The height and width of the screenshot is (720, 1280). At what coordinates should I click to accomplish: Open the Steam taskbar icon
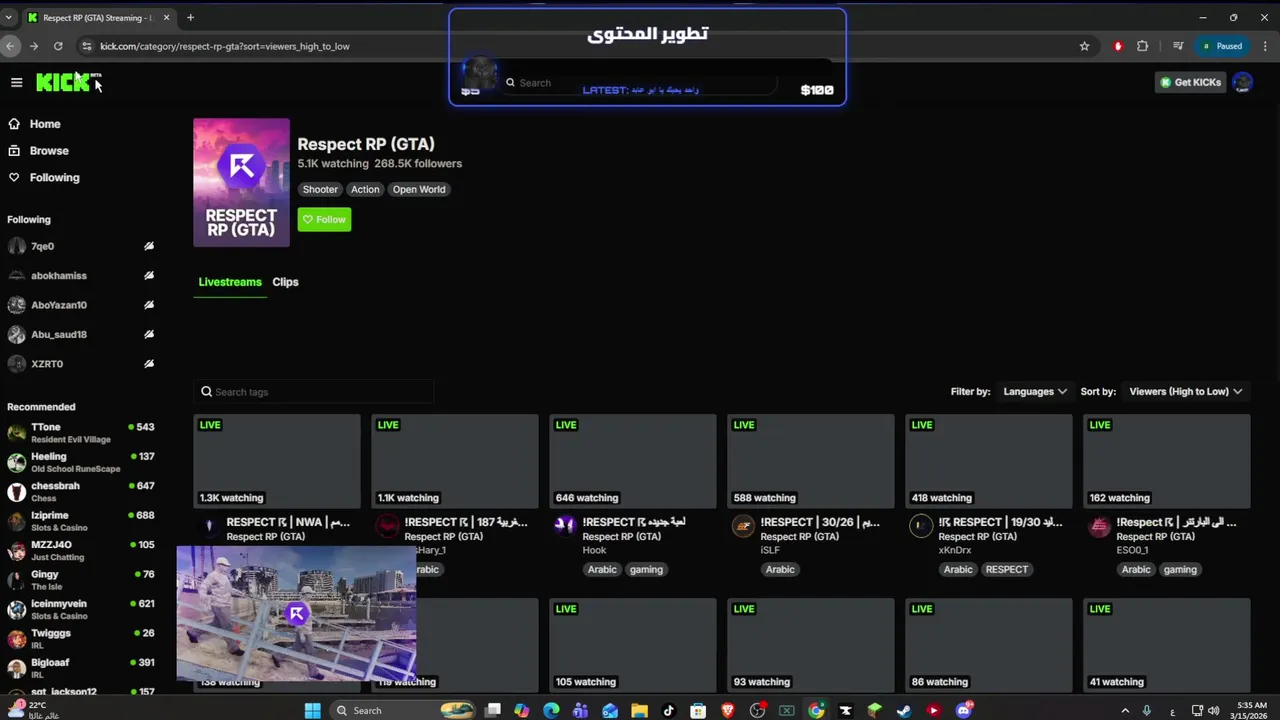904,710
